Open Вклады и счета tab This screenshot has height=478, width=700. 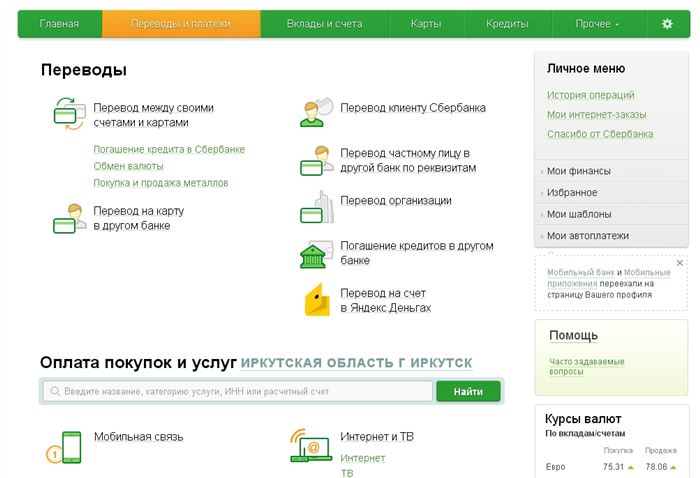(x=325, y=24)
